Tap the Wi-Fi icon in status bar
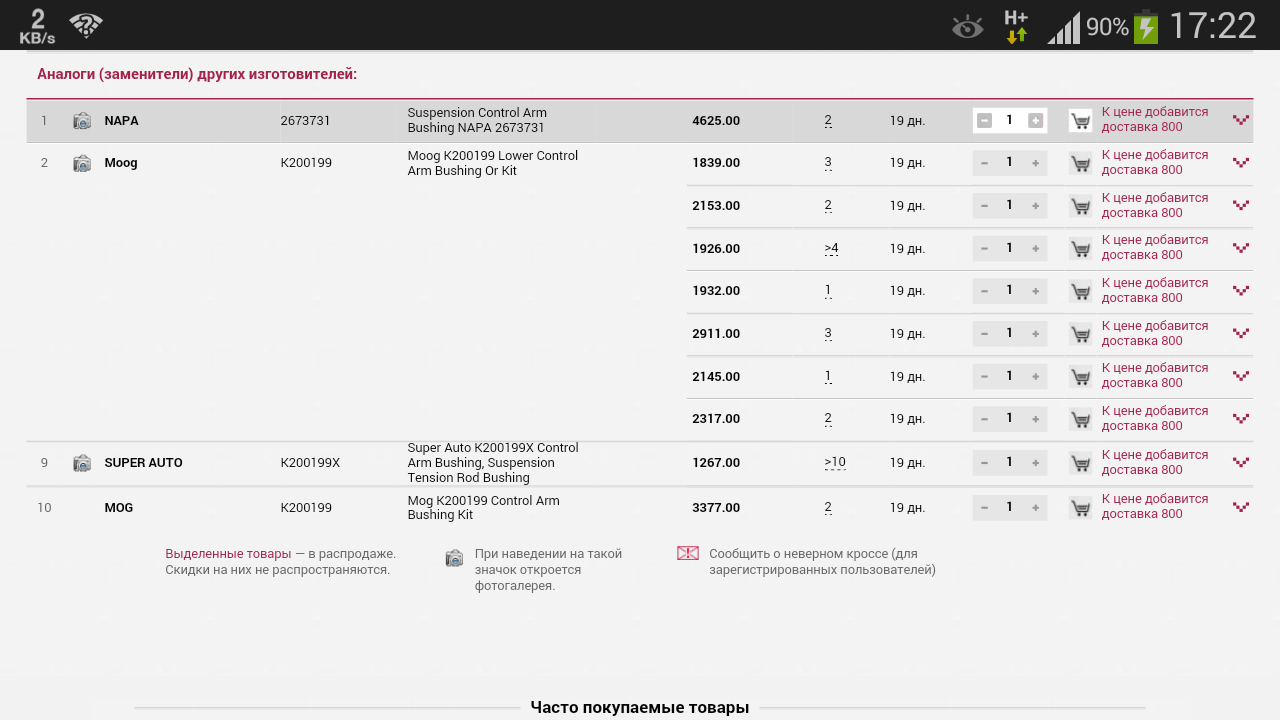The image size is (1280, 720). pyautogui.click(x=86, y=26)
